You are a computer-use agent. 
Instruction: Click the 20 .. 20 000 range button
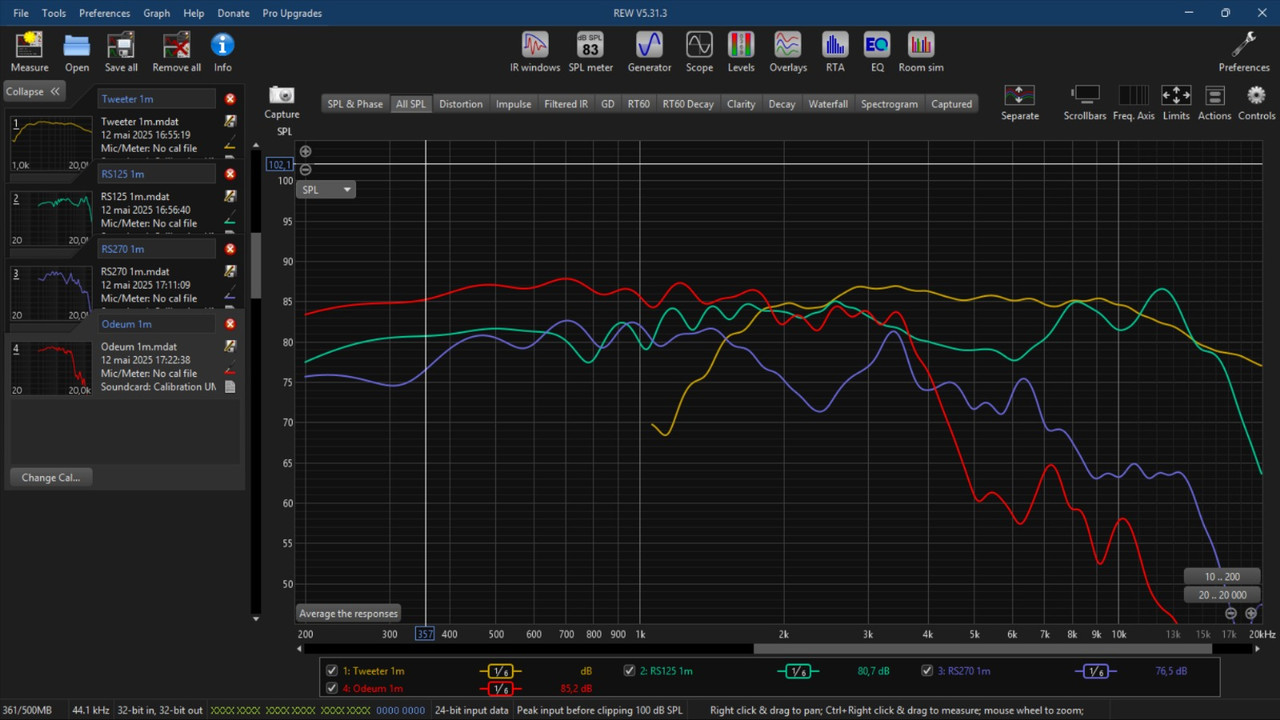(1222, 595)
